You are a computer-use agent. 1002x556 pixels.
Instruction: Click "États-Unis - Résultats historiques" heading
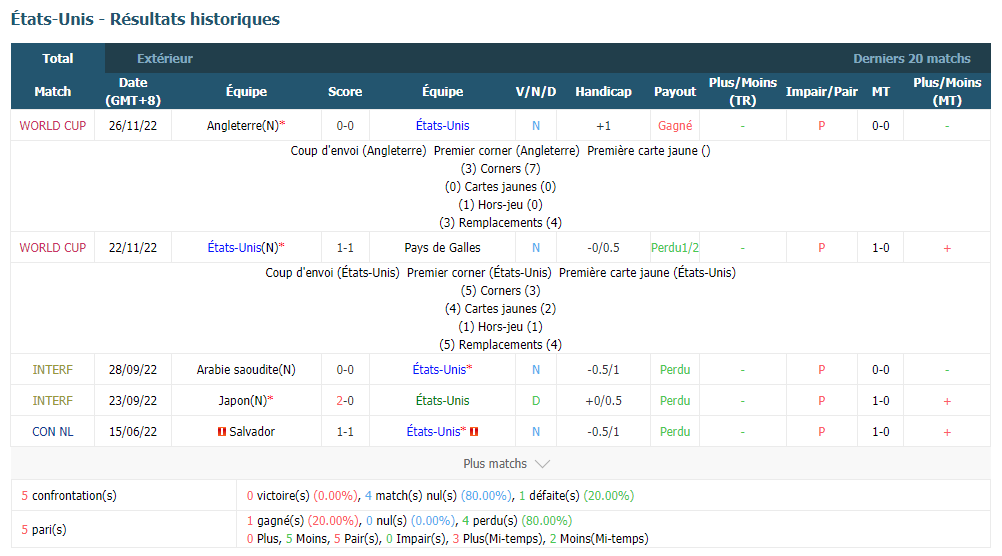145,19
